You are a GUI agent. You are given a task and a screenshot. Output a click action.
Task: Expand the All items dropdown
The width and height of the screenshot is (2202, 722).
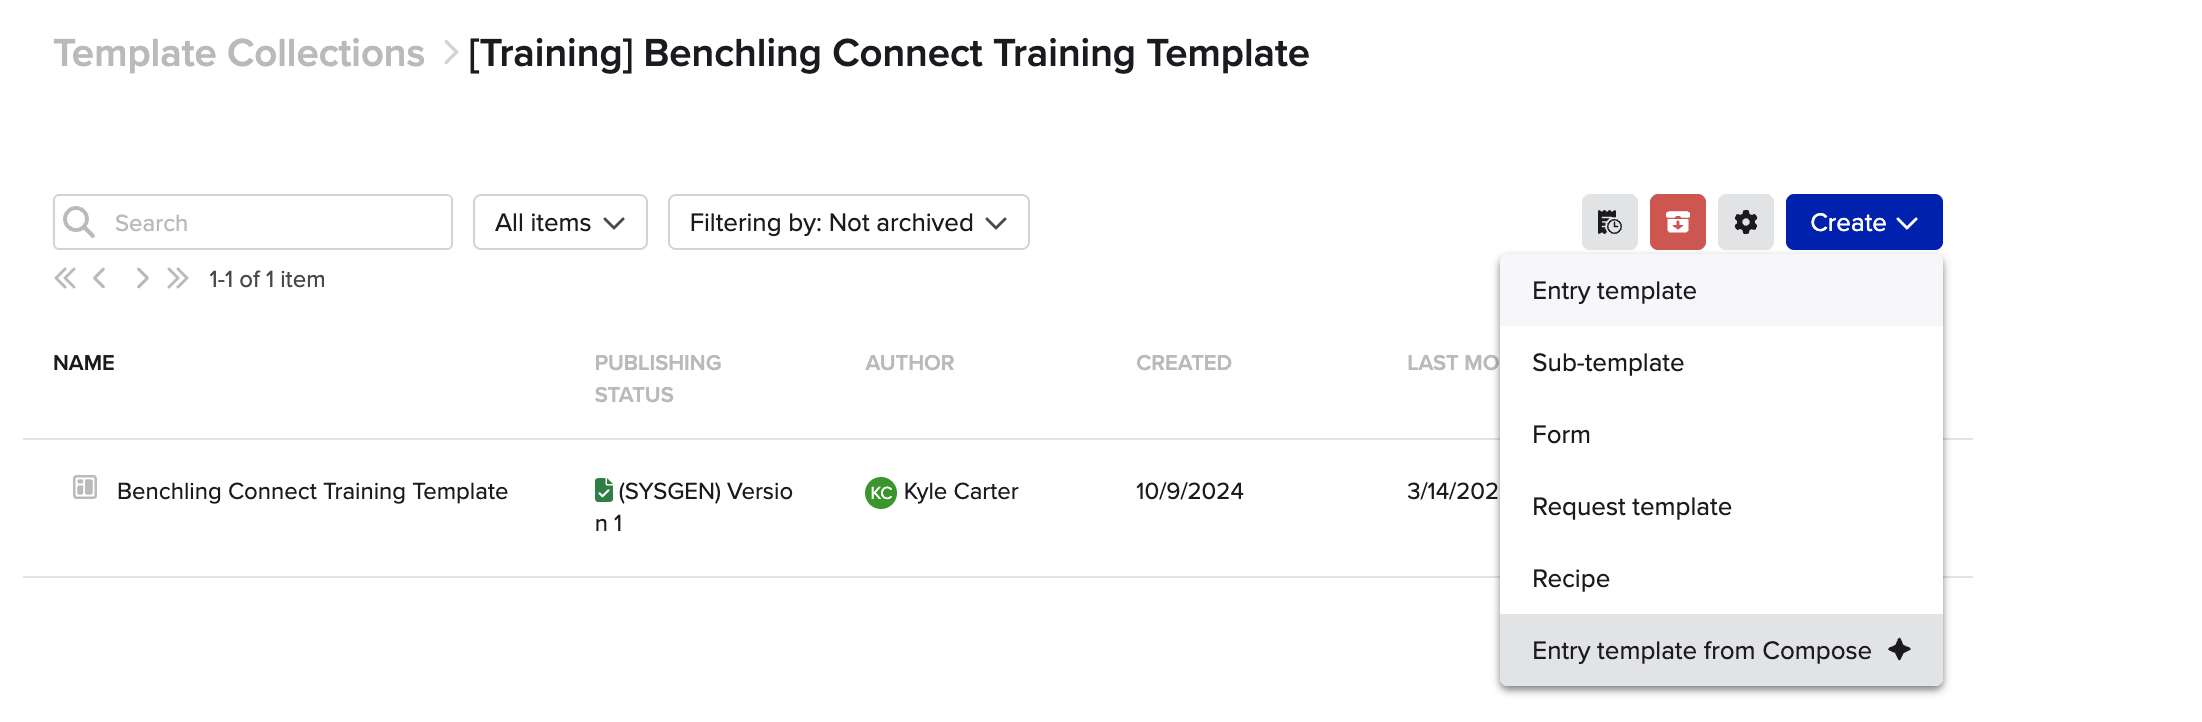click(x=560, y=222)
